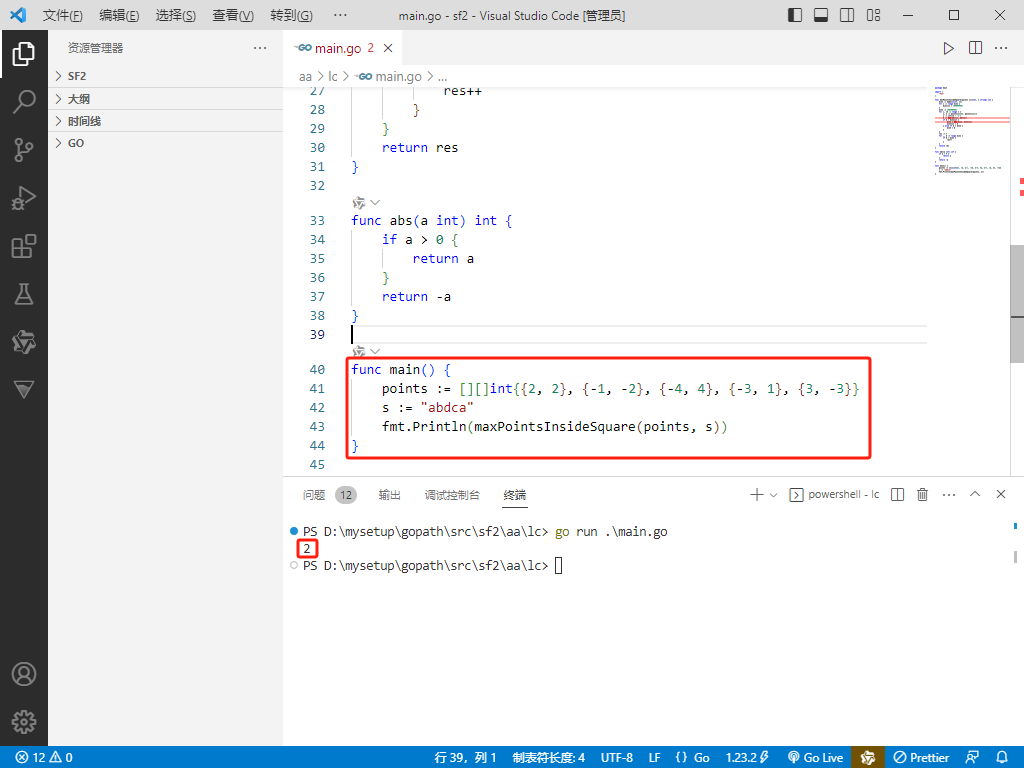Image resolution: width=1024 pixels, height=768 pixels.
Task: Split the editor to the right
Action: tap(975, 48)
